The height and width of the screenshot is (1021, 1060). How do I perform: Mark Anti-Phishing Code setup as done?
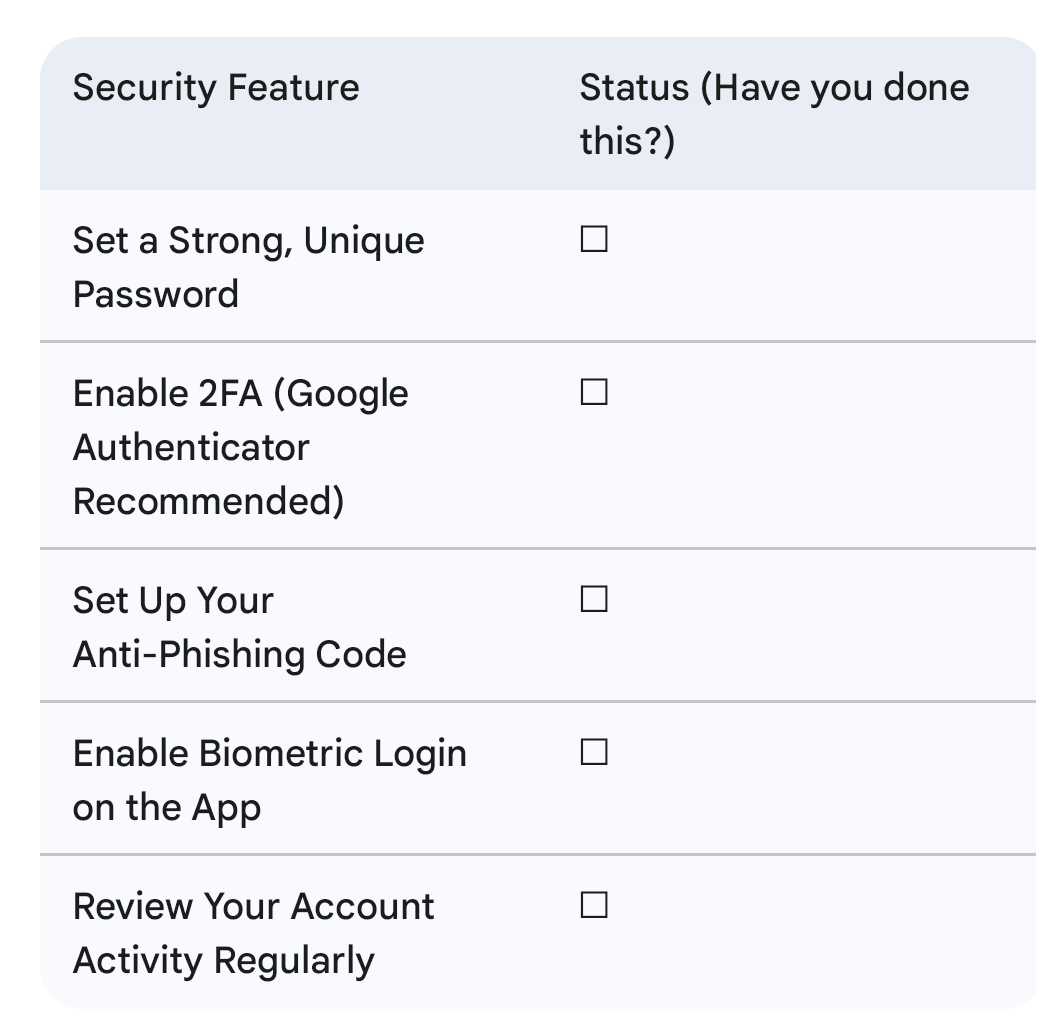click(x=594, y=600)
